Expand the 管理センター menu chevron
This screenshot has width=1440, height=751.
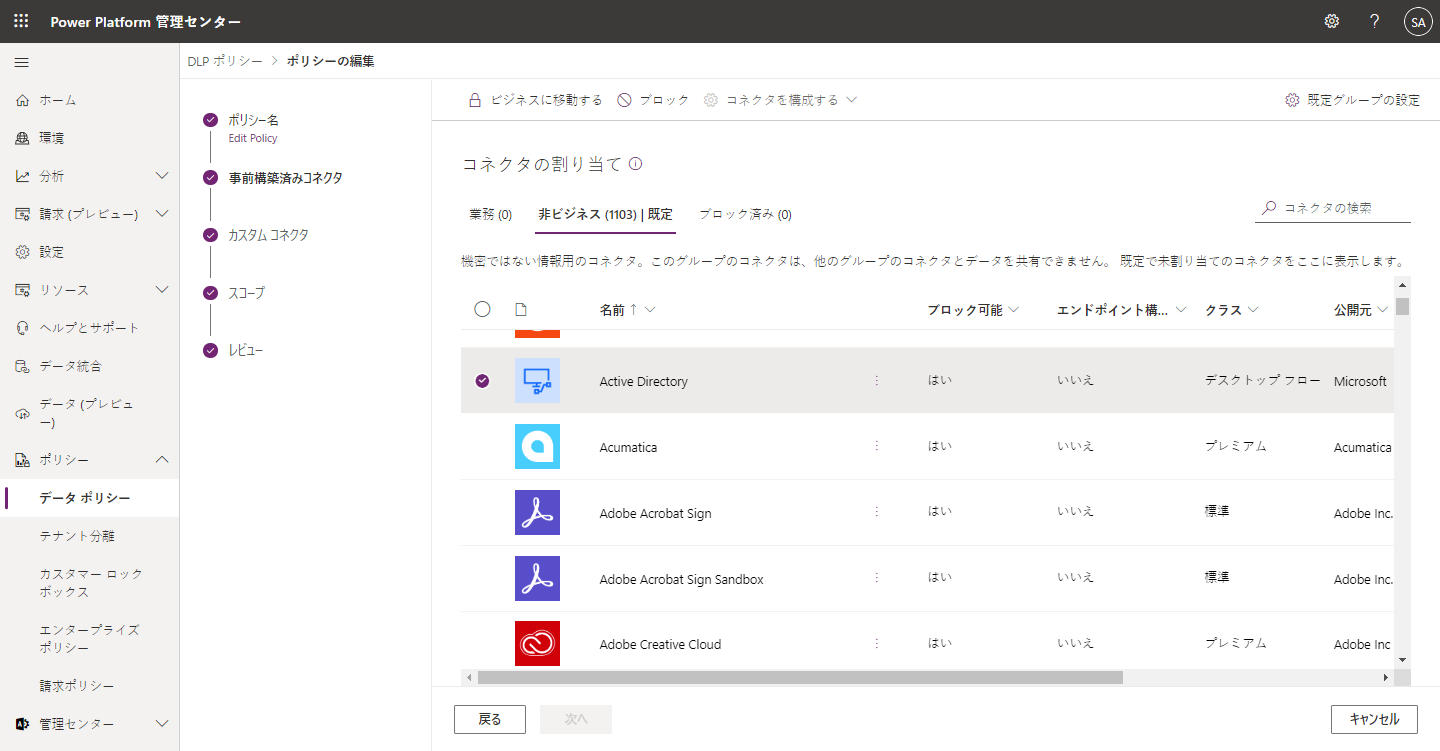coord(163,724)
